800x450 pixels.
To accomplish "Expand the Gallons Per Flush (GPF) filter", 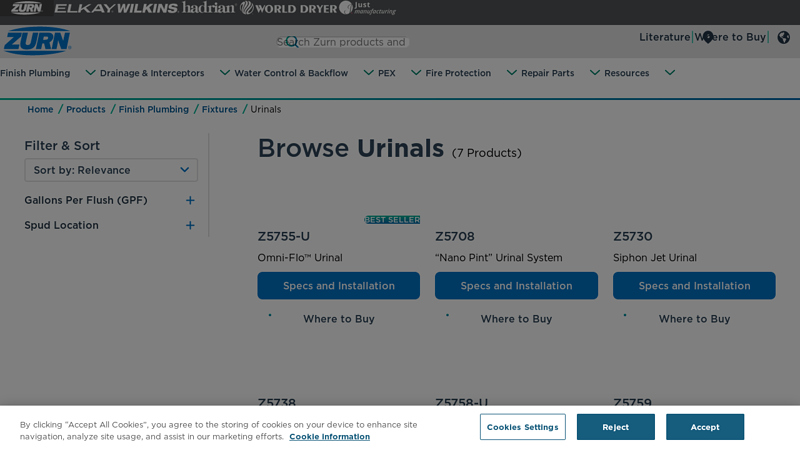I will (x=190, y=200).
